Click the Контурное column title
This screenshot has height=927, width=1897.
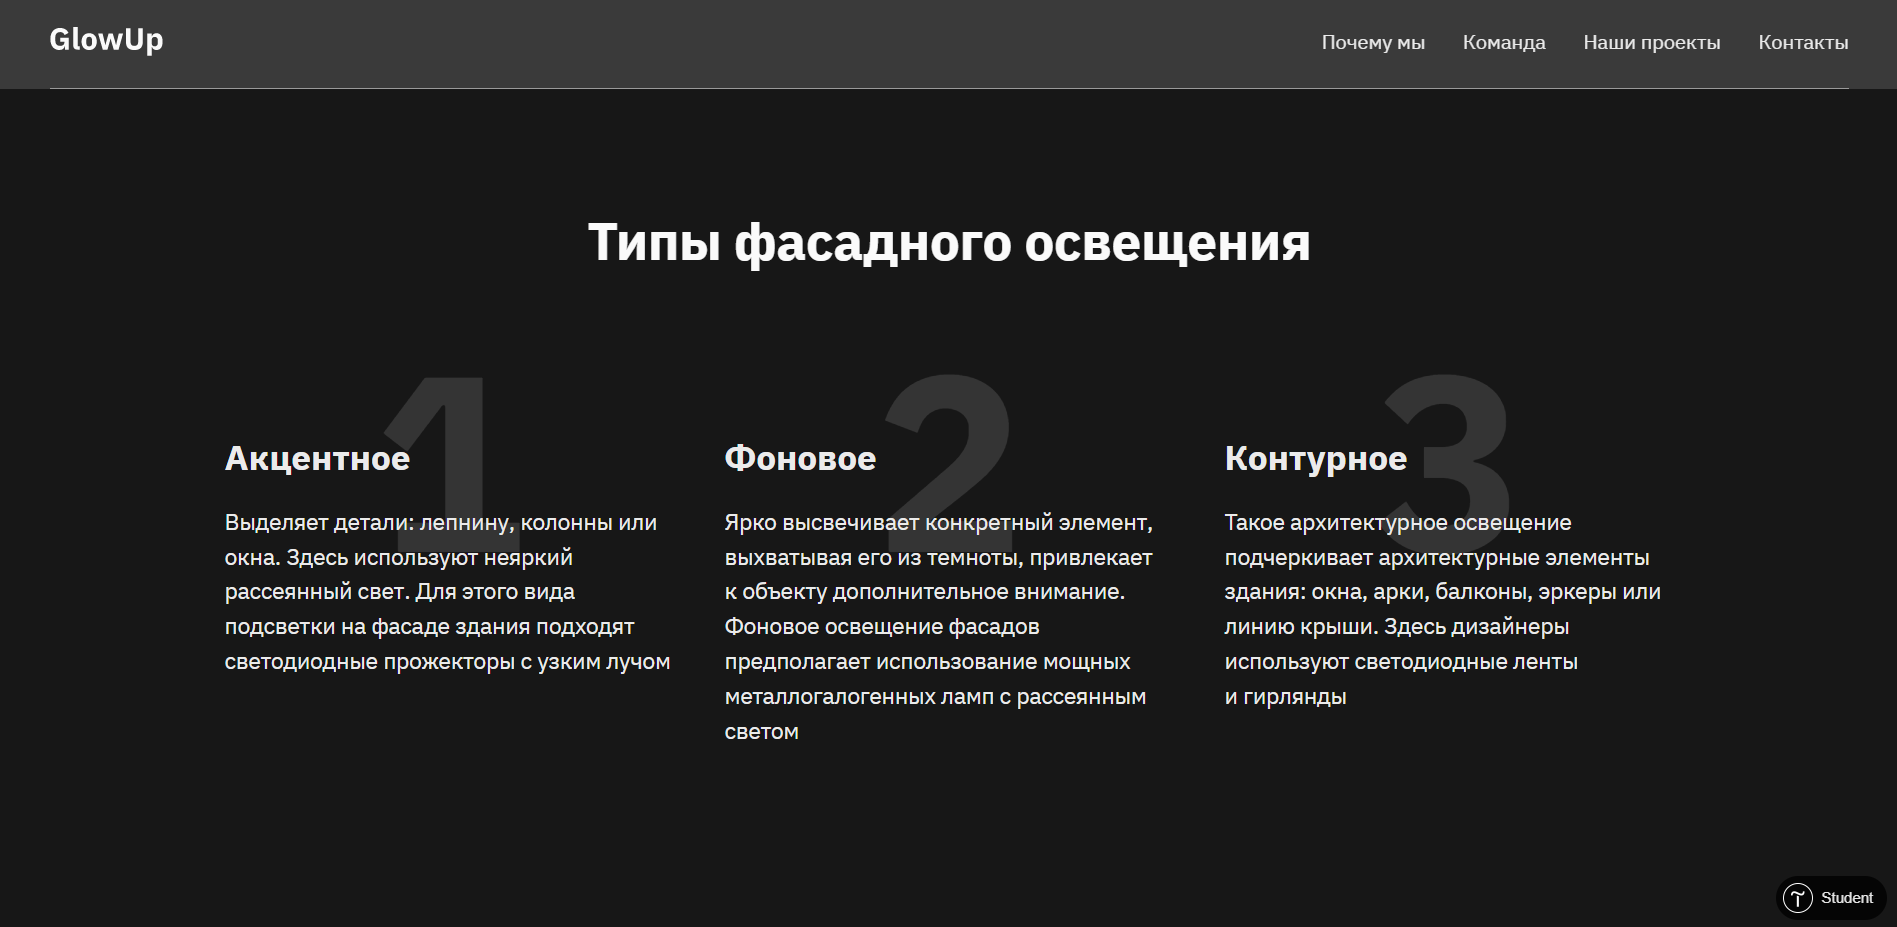click(1316, 458)
